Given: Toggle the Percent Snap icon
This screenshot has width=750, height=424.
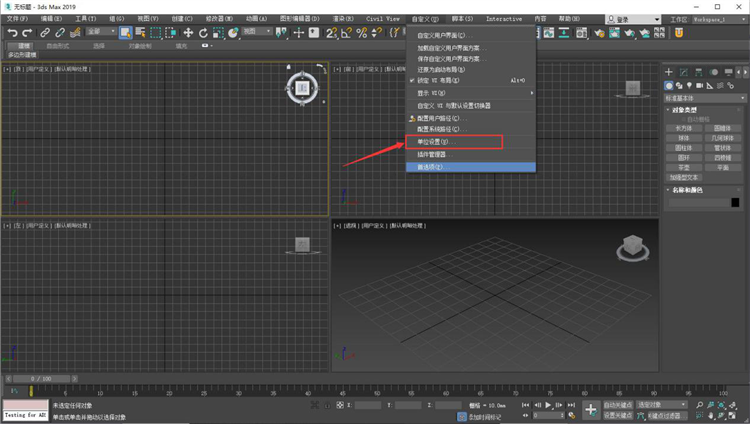Looking at the screenshot, I should coord(362,33).
